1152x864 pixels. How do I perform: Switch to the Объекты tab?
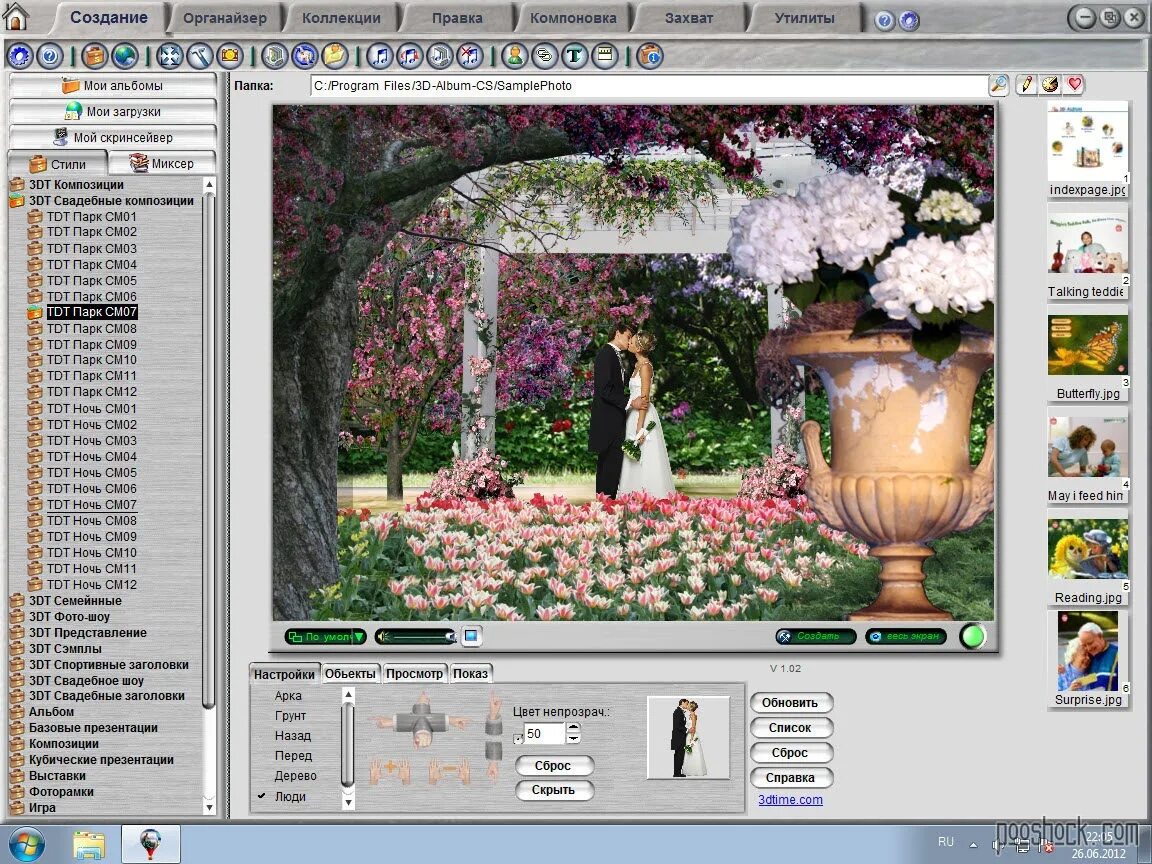350,674
